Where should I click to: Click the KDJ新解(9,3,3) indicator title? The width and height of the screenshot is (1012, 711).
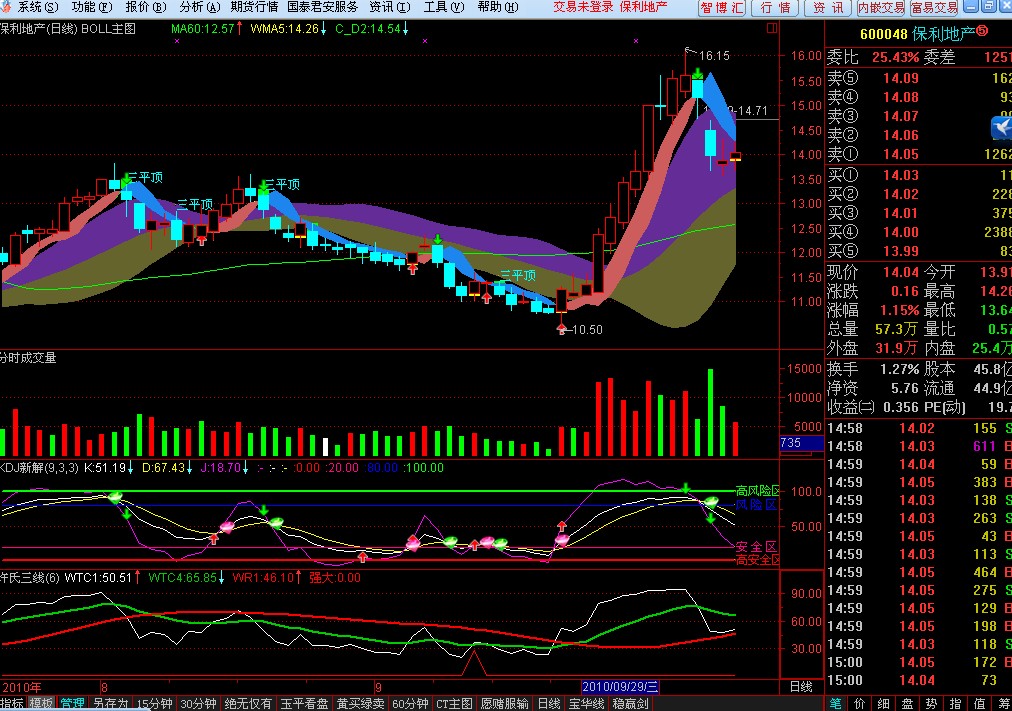tap(39, 468)
